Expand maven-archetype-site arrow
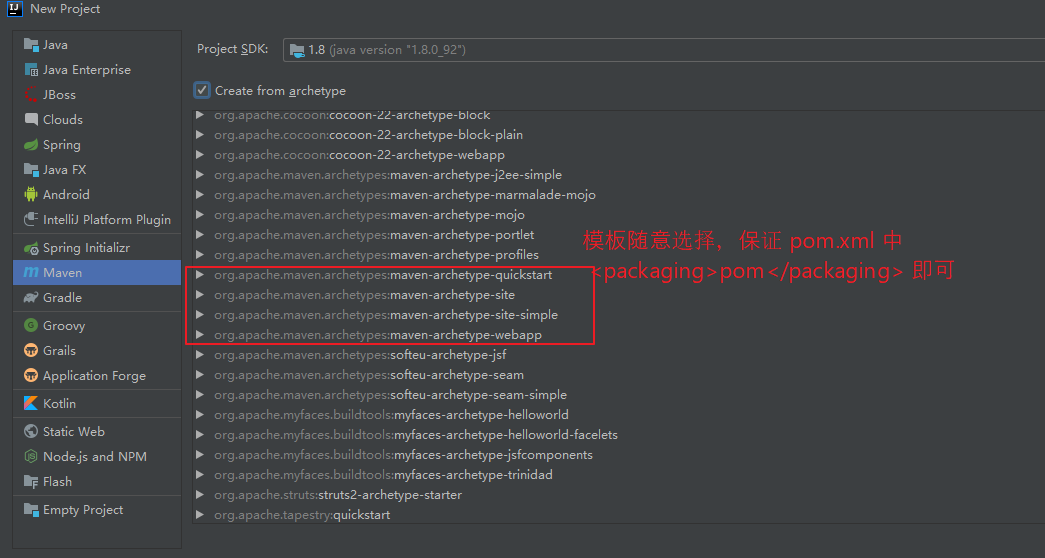The height and width of the screenshot is (558, 1045). pyautogui.click(x=200, y=295)
